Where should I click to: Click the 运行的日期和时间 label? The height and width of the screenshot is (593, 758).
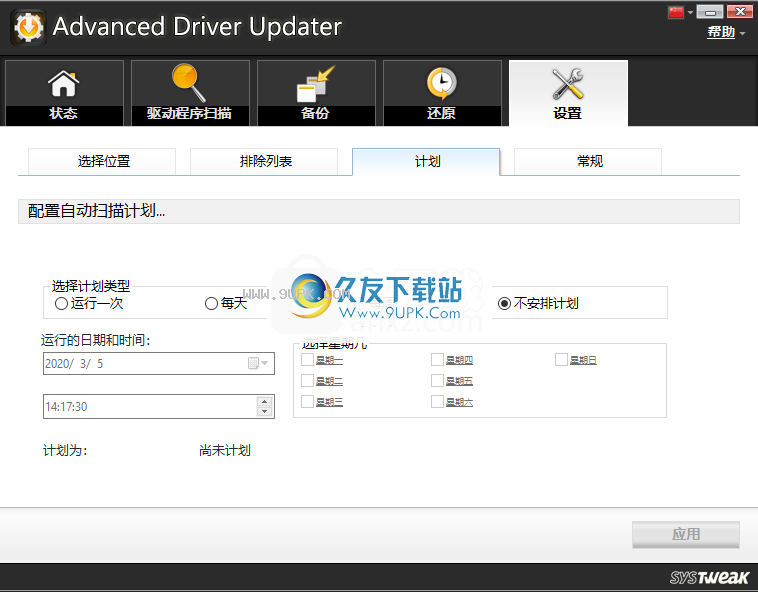click(x=96, y=340)
